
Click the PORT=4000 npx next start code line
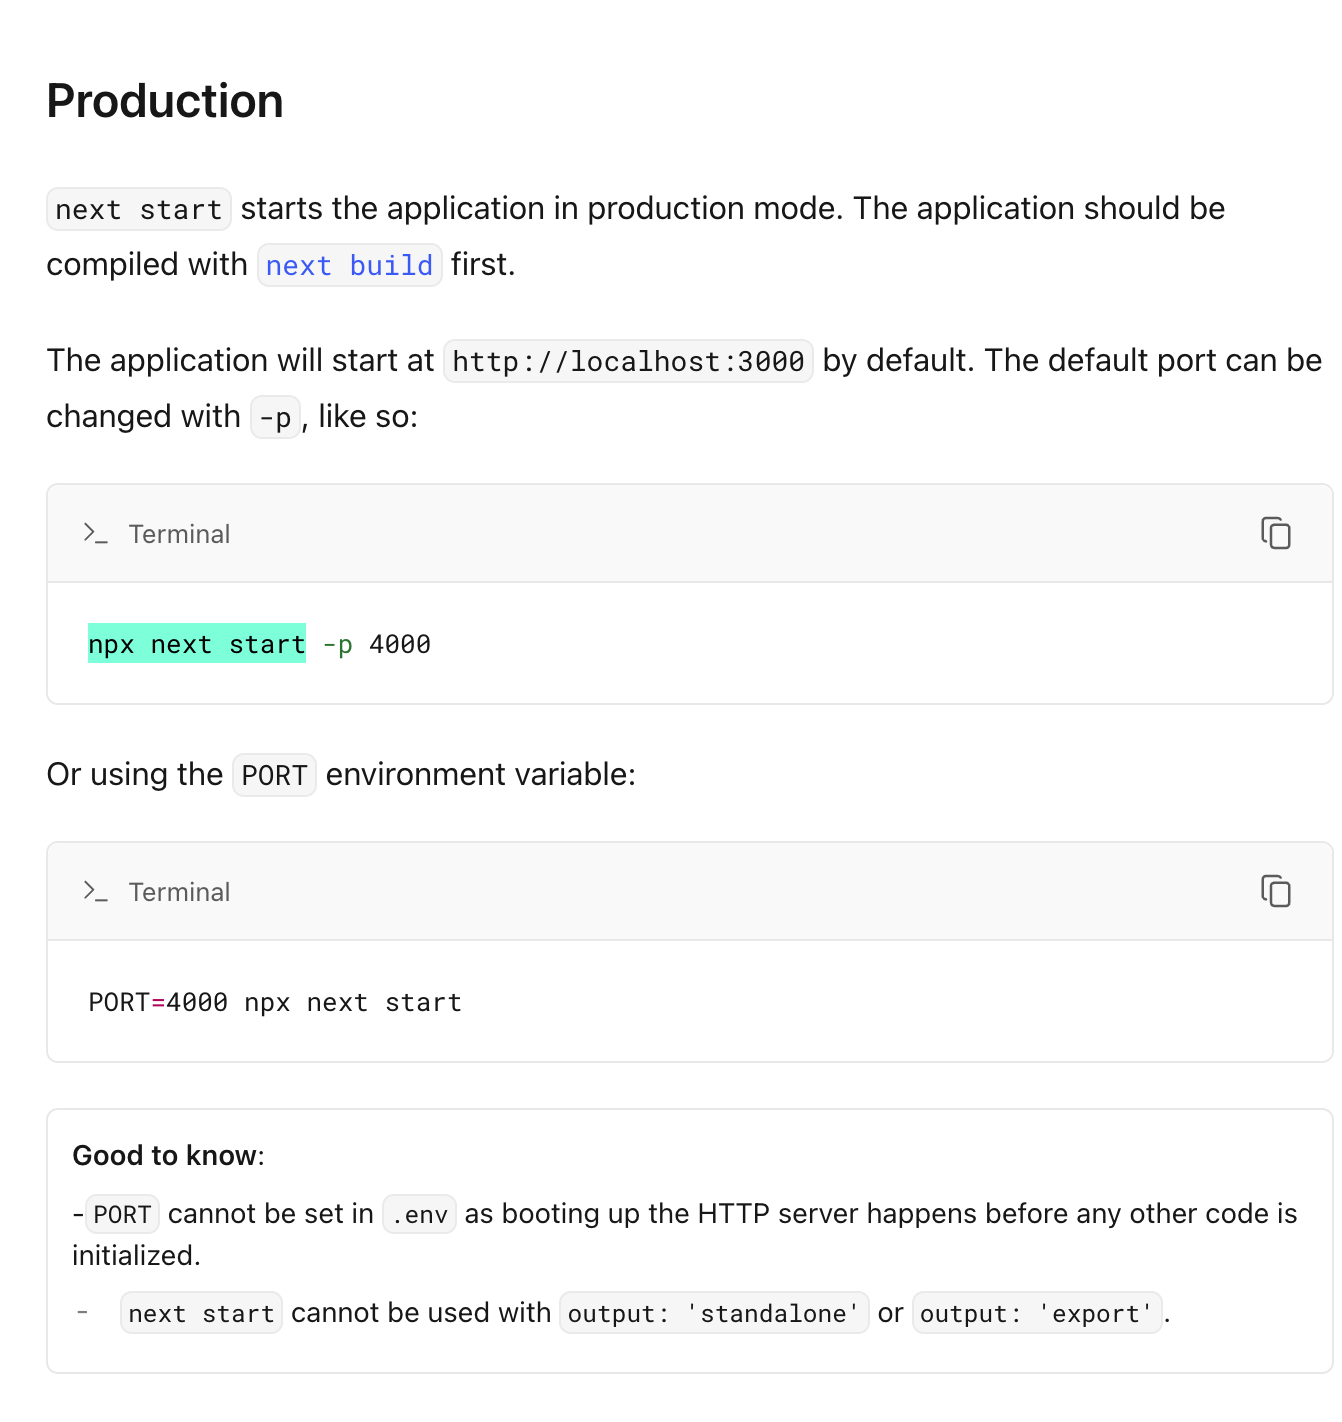275,1002
